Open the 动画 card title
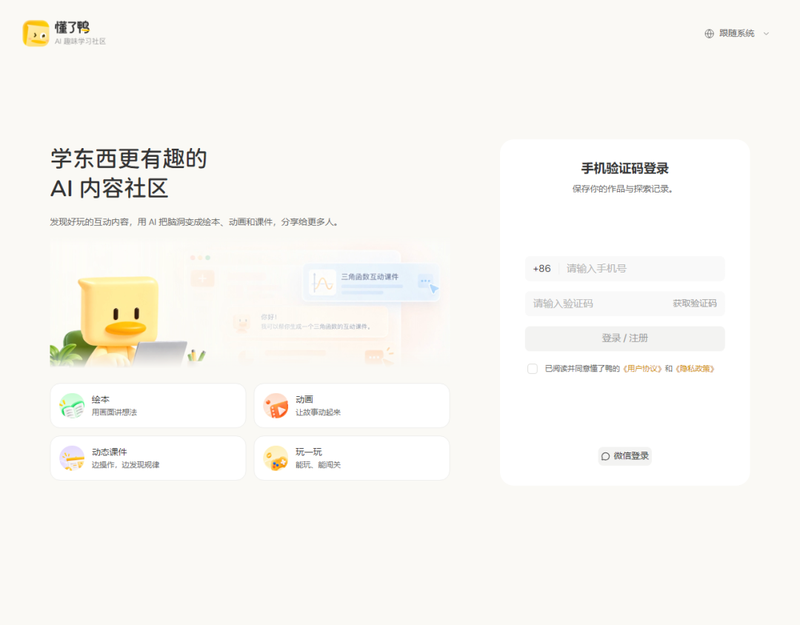Screen dimensions: 800x625 (x=305, y=399)
